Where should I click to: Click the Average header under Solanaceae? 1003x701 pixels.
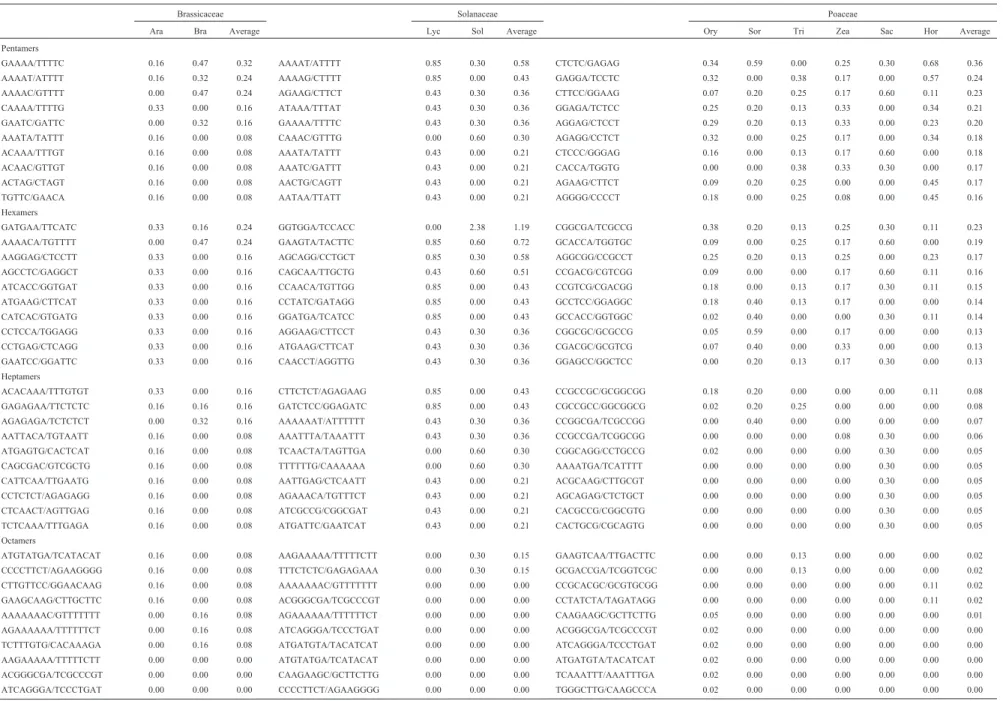(521, 31)
